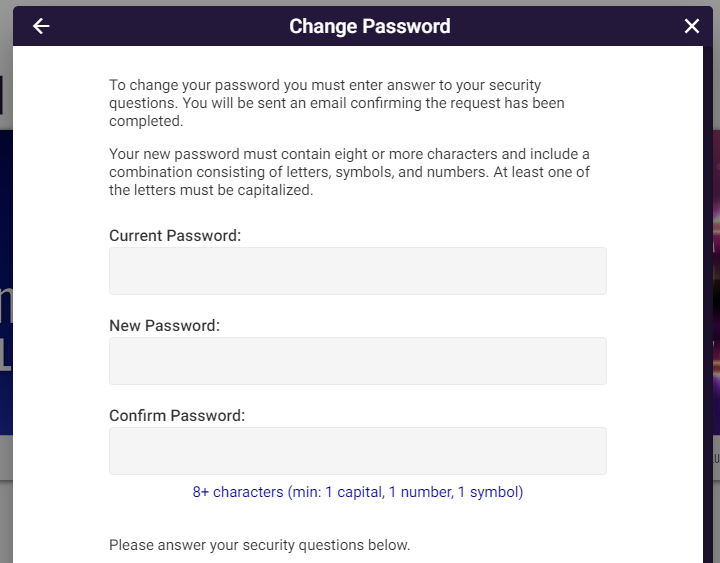Focus the Current Password input field

click(x=358, y=271)
